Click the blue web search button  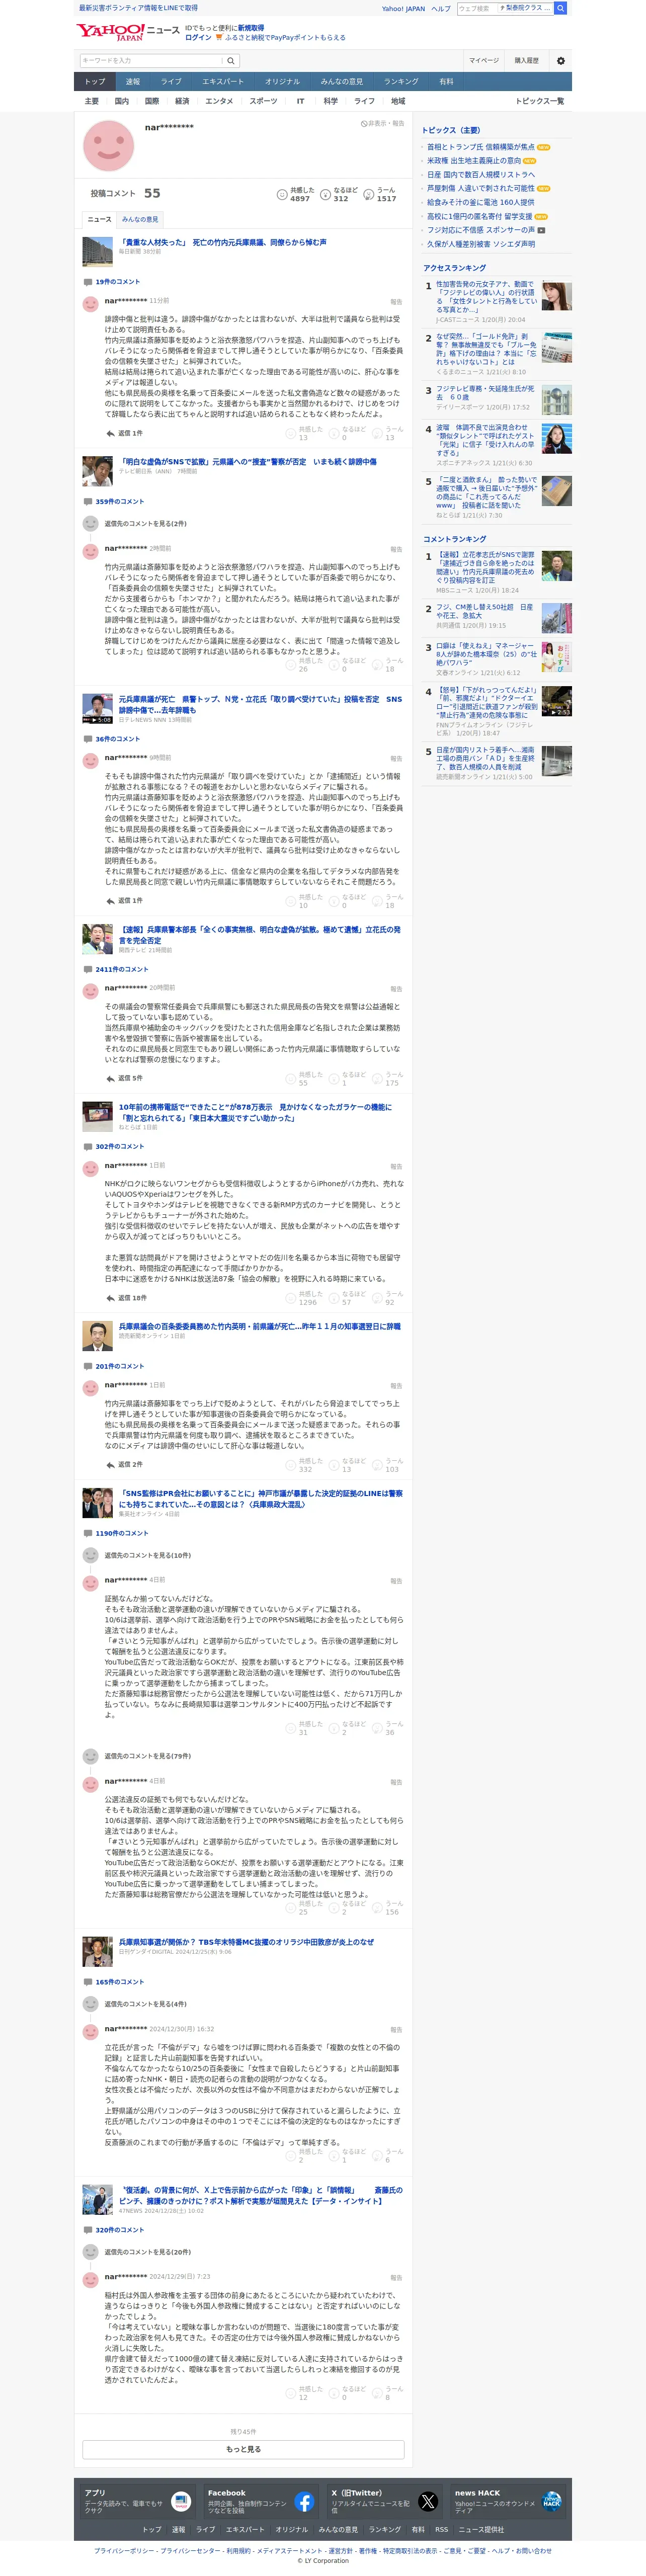pos(560,8)
